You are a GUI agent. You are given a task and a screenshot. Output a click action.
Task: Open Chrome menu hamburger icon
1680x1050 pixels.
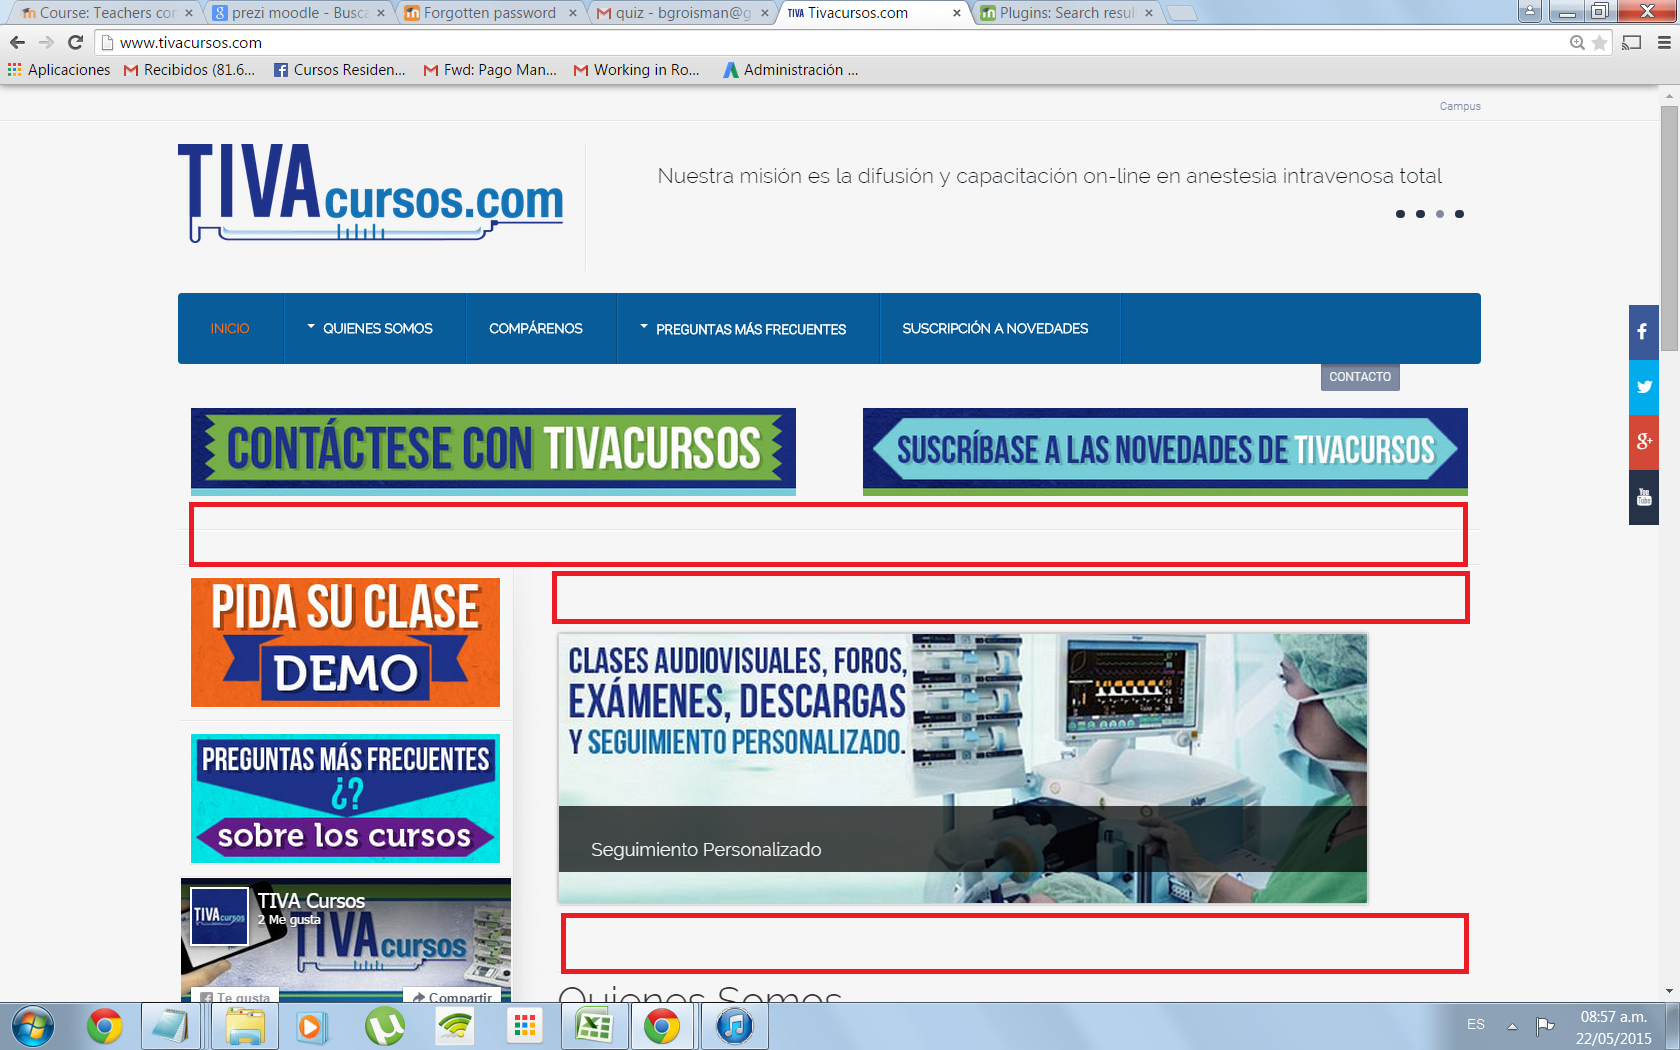point(1664,42)
